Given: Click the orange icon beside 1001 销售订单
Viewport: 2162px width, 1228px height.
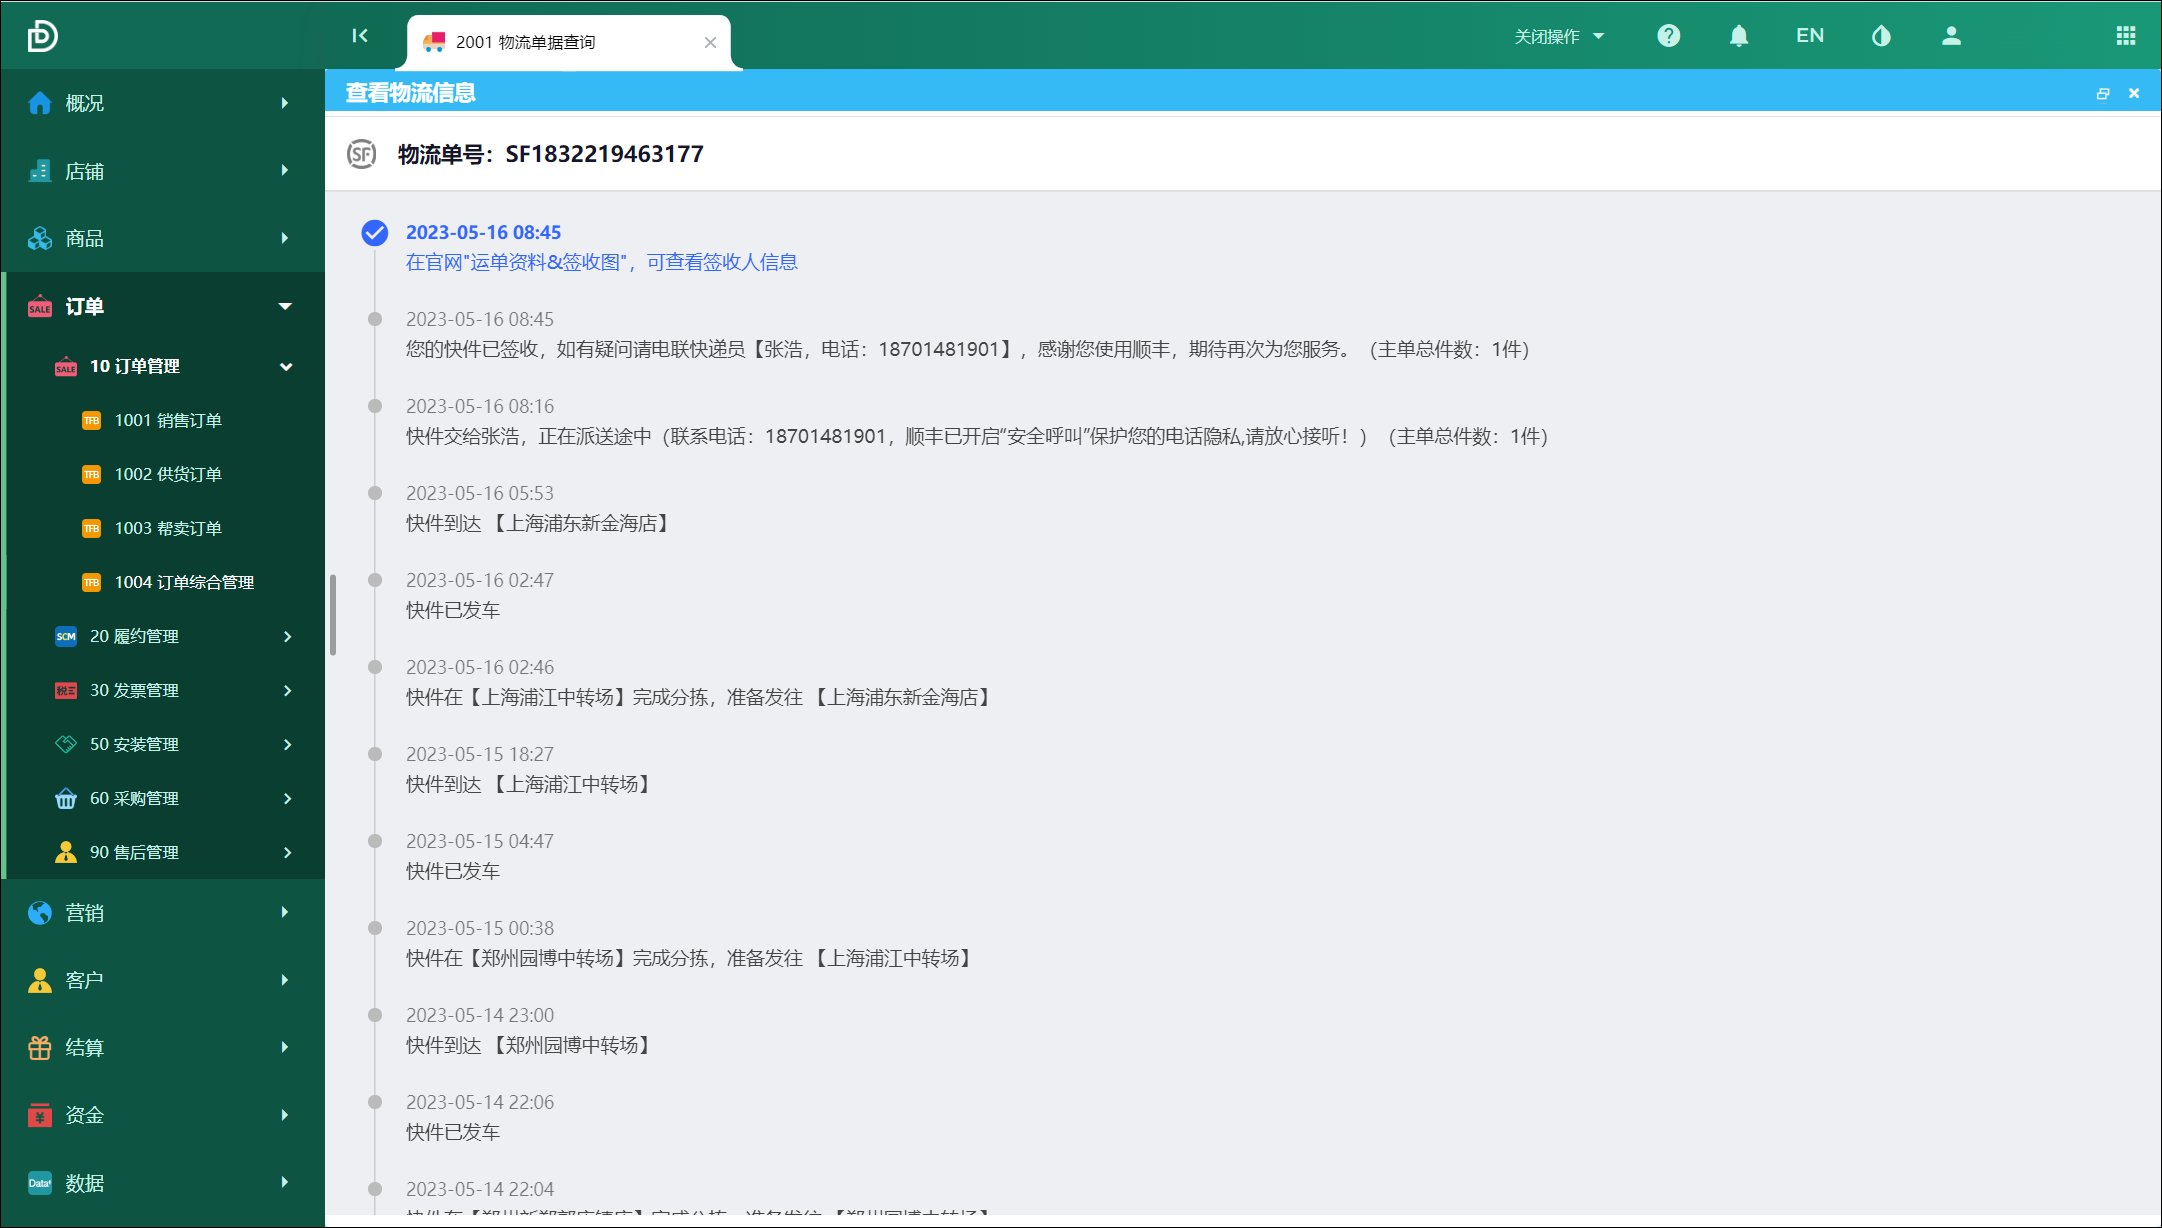Looking at the screenshot, I should click(x=91, y=420).
